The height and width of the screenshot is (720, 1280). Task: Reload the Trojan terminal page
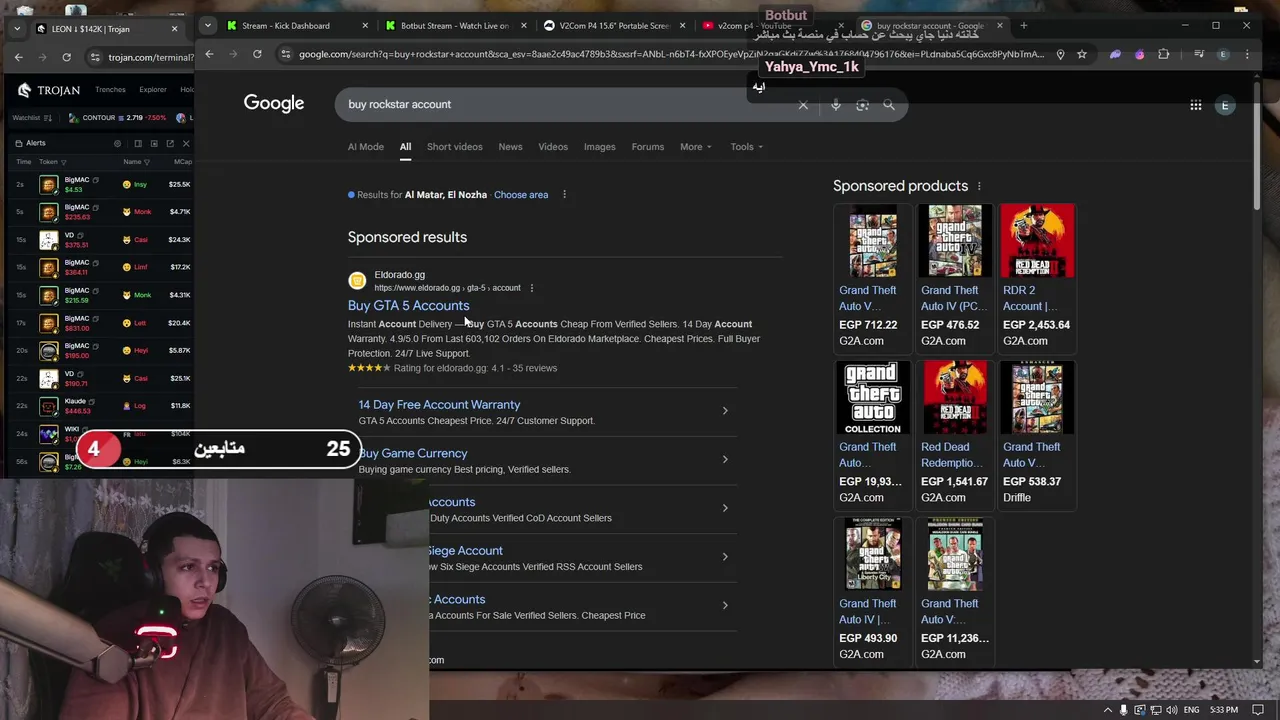tap(66, 57)
